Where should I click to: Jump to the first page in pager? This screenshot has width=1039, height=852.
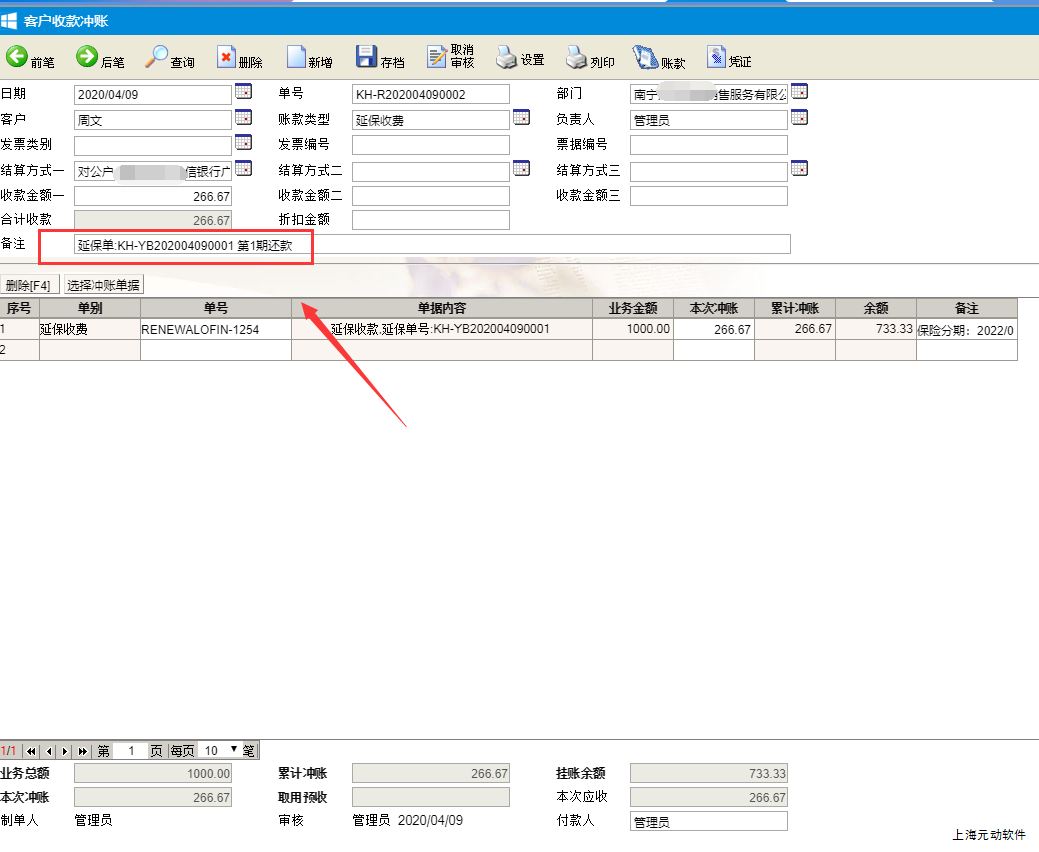click(x=32, y=750)
